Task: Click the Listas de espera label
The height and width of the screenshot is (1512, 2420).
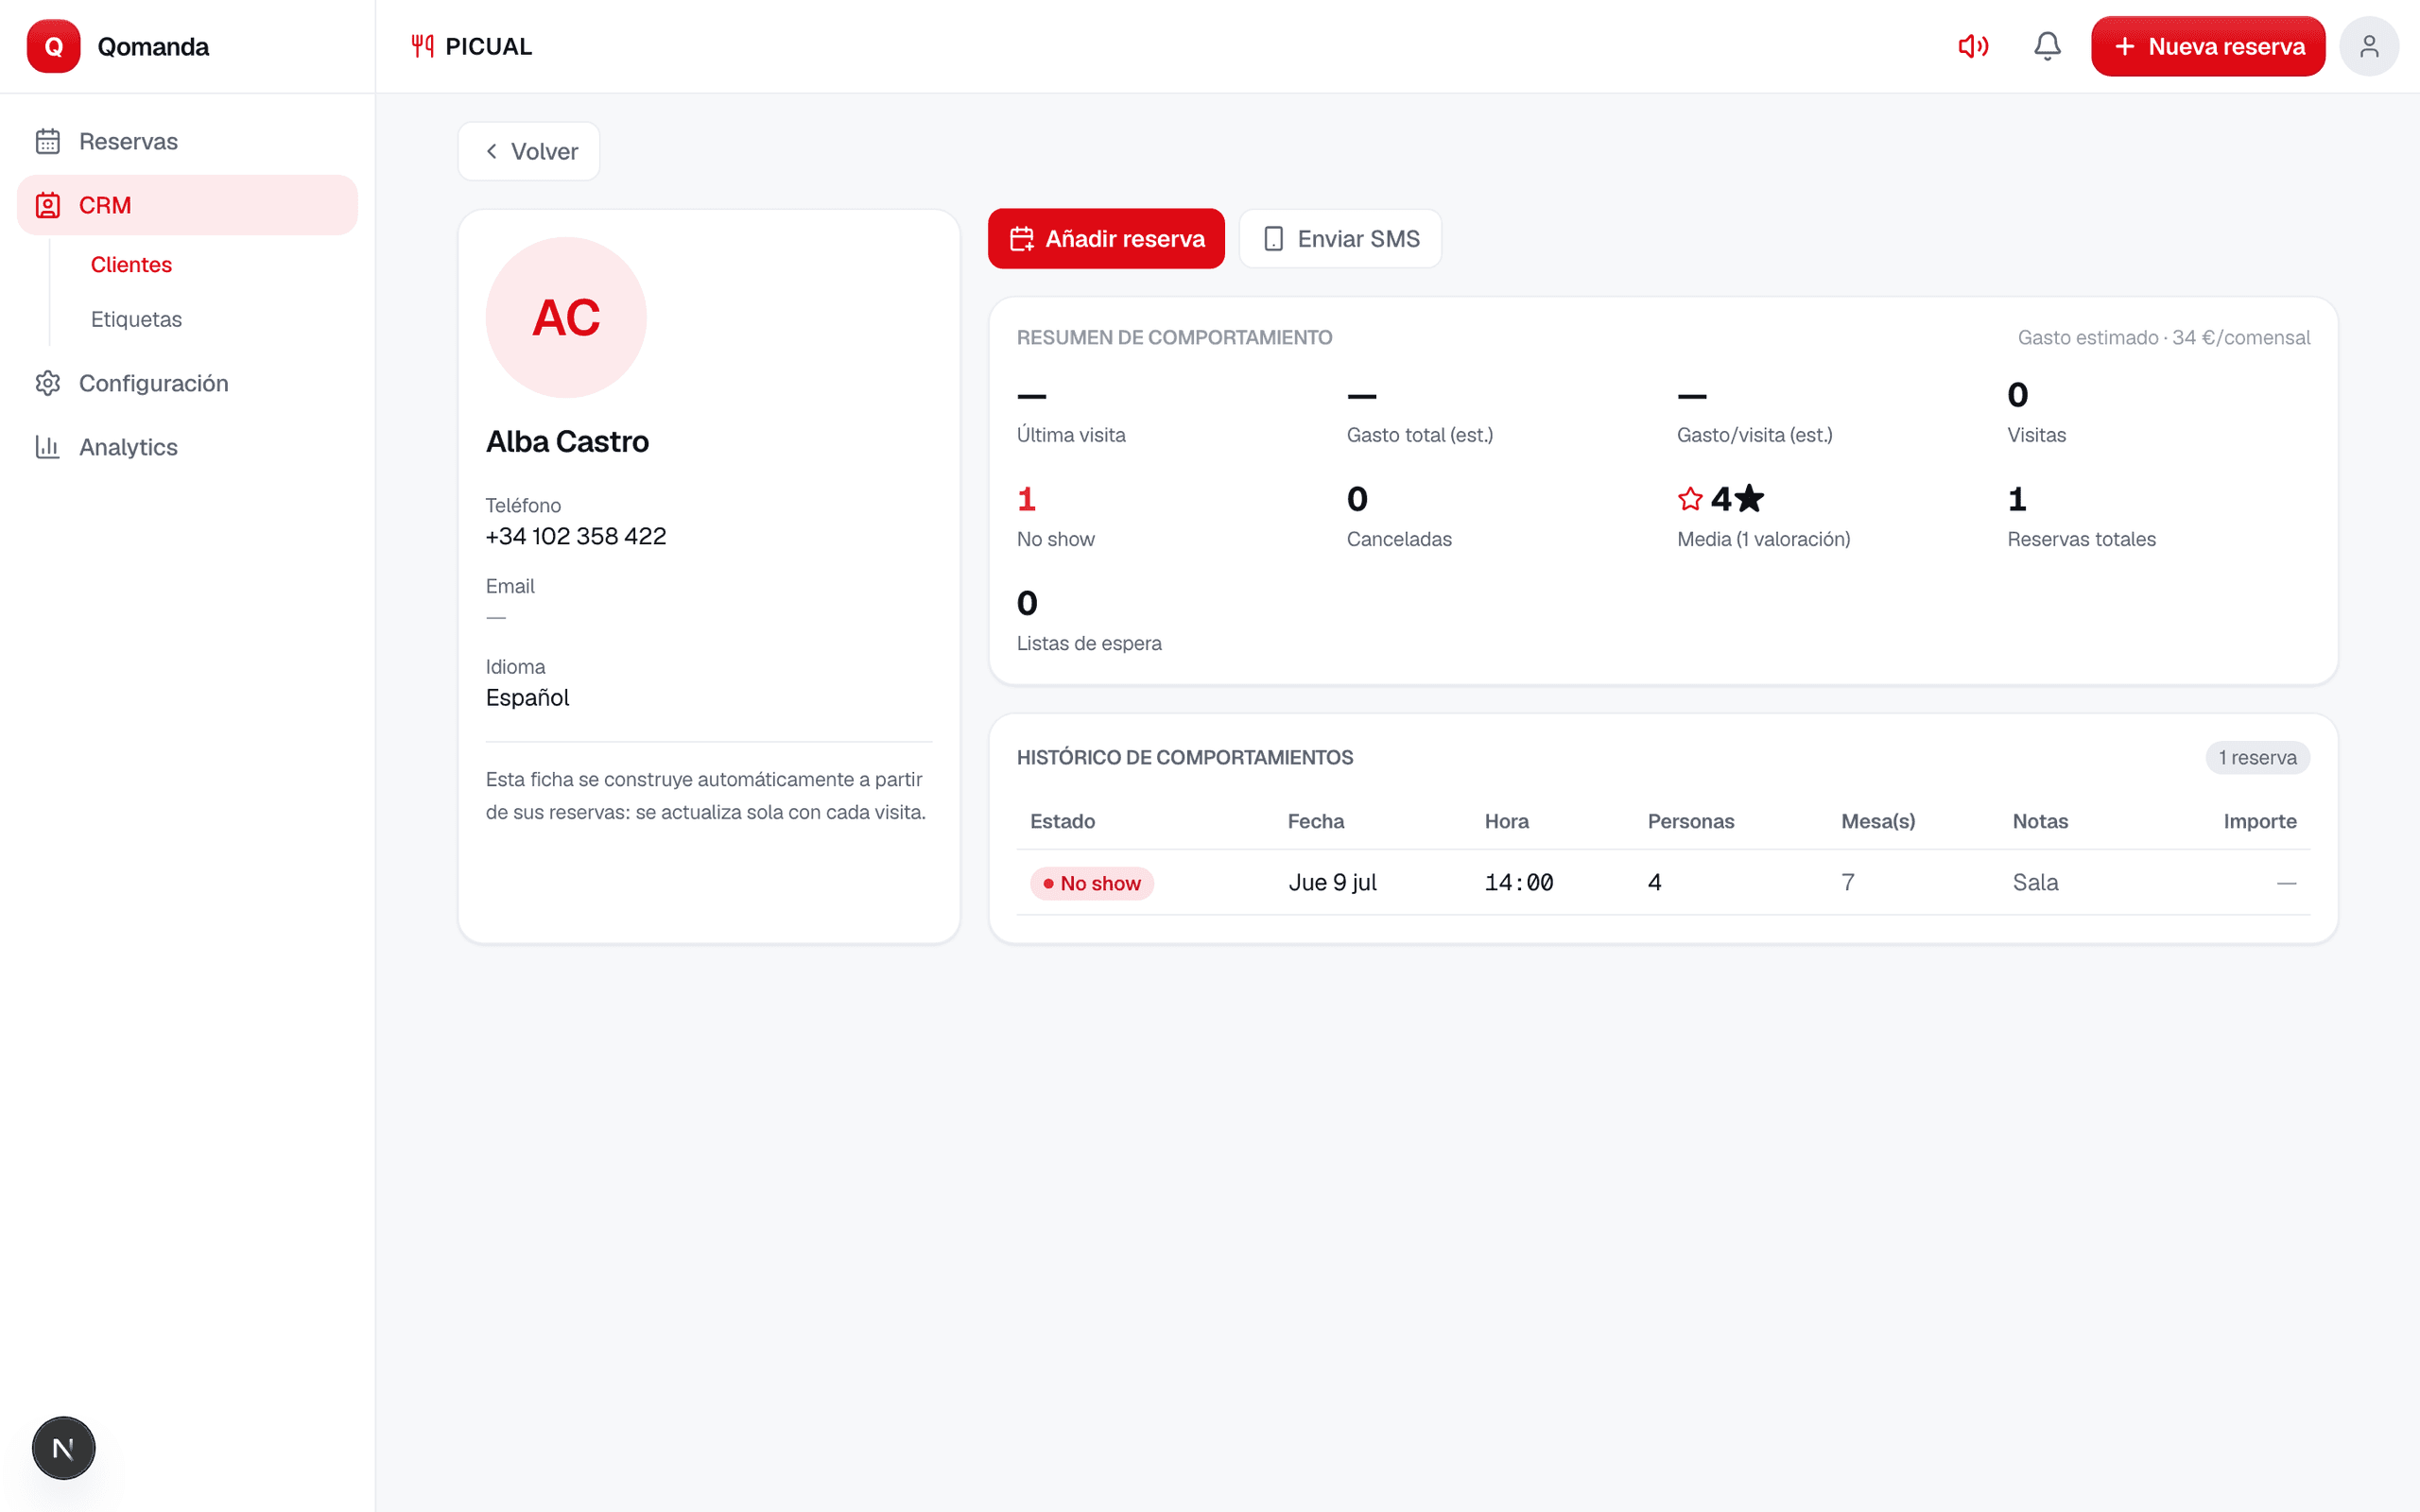Action: pos(1089,643)
